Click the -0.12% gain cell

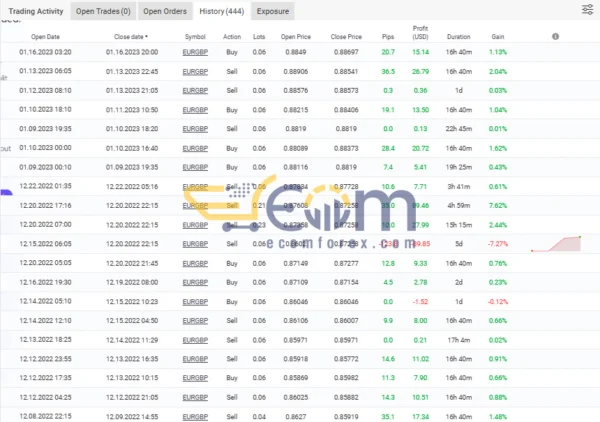pos(497,301)
